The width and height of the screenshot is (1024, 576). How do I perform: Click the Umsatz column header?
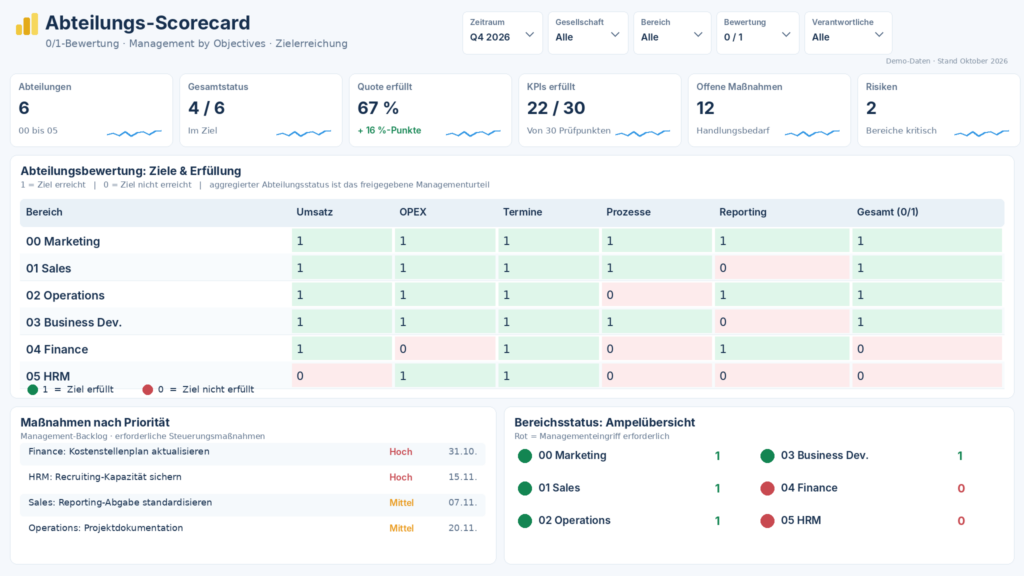pos(315,212)
